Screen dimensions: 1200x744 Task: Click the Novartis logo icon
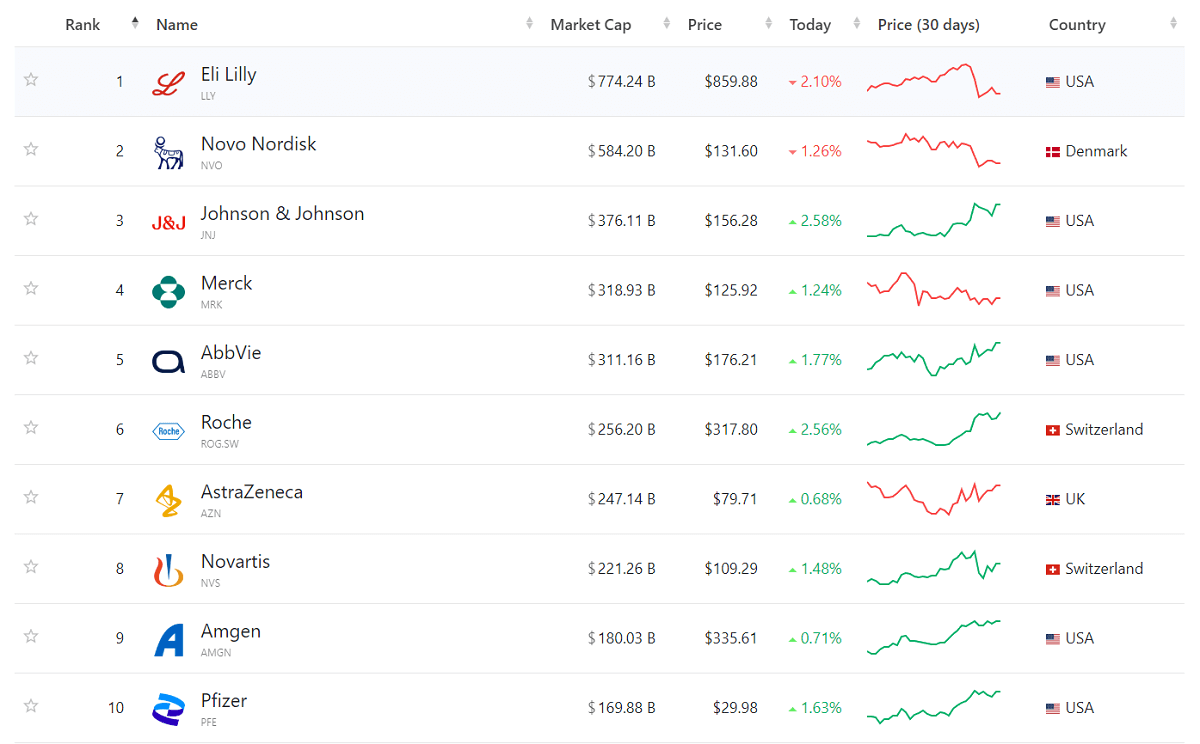click(168, 570)
